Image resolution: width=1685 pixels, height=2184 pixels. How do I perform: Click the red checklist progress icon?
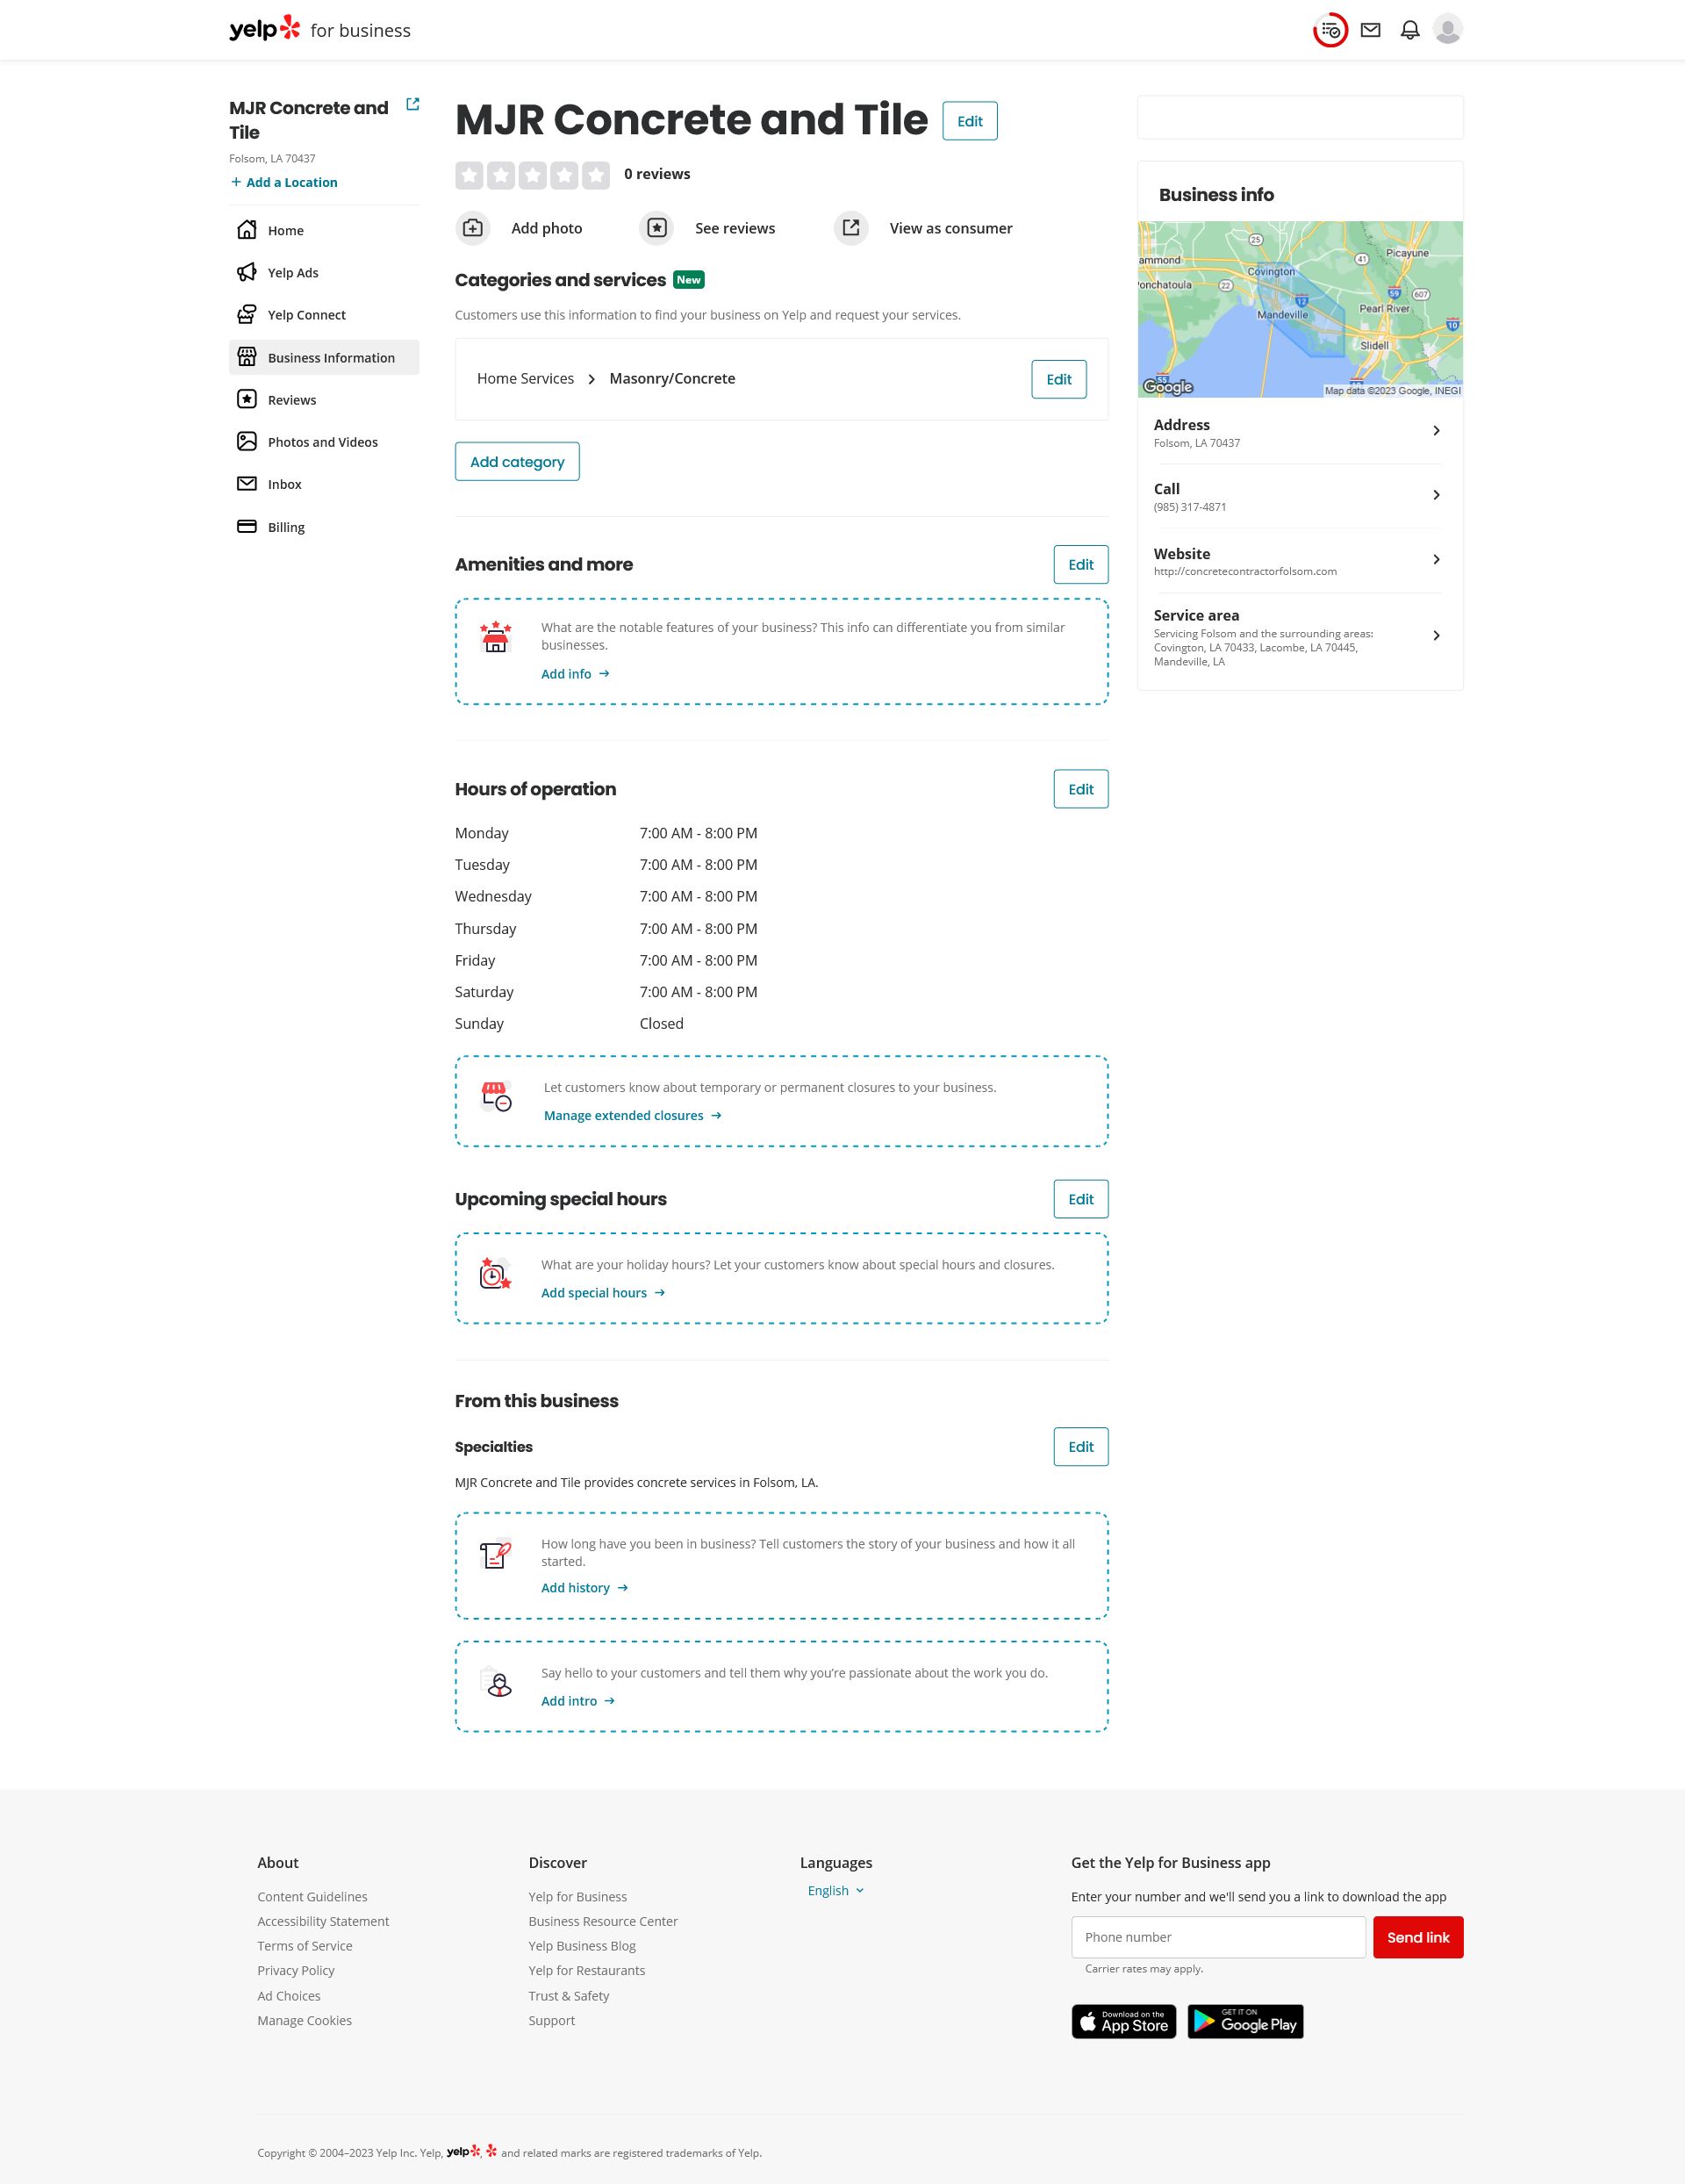point(1330,30)
